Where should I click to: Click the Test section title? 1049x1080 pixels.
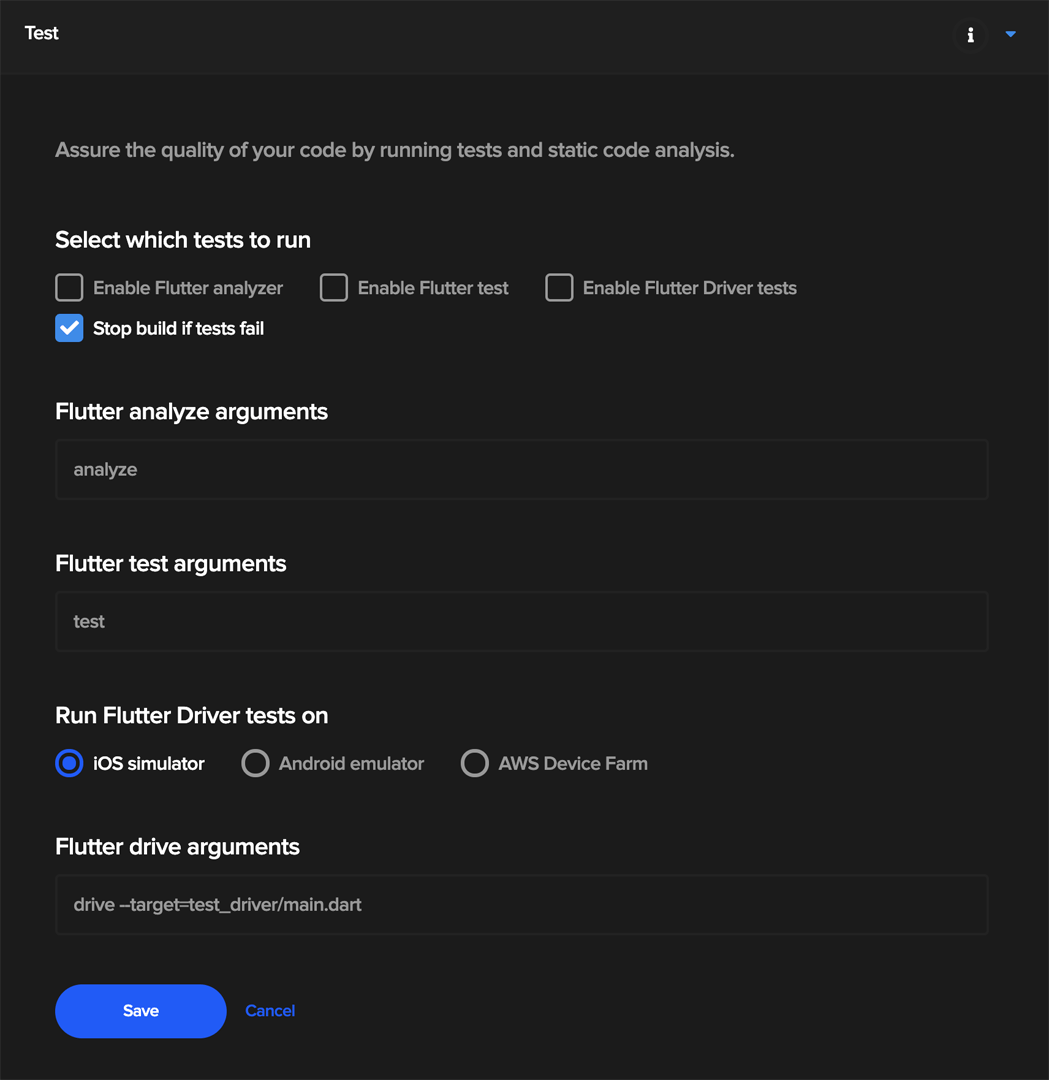41,33
